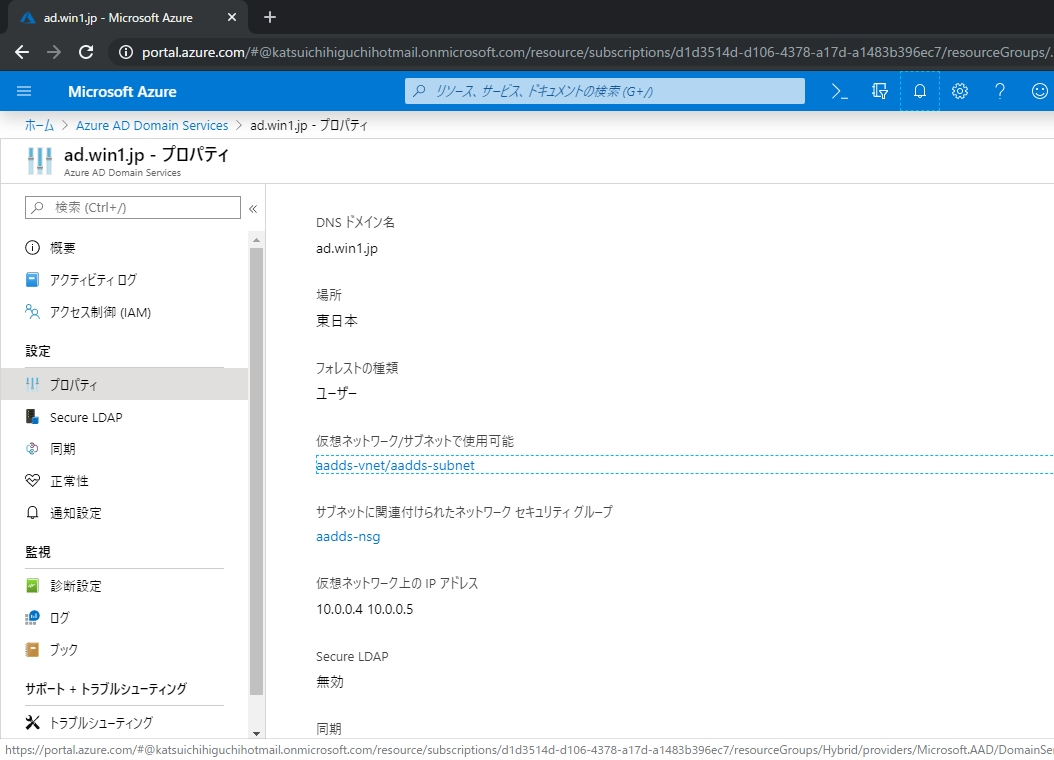Launch Cloud Shell from the top bar

840,91
